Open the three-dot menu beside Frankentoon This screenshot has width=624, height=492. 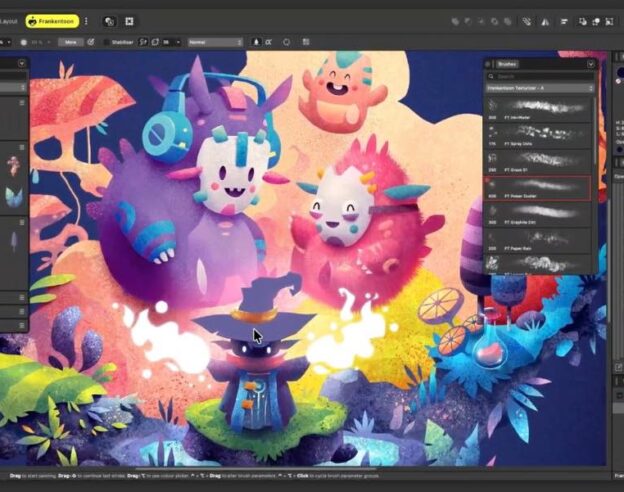click(86, 21)
